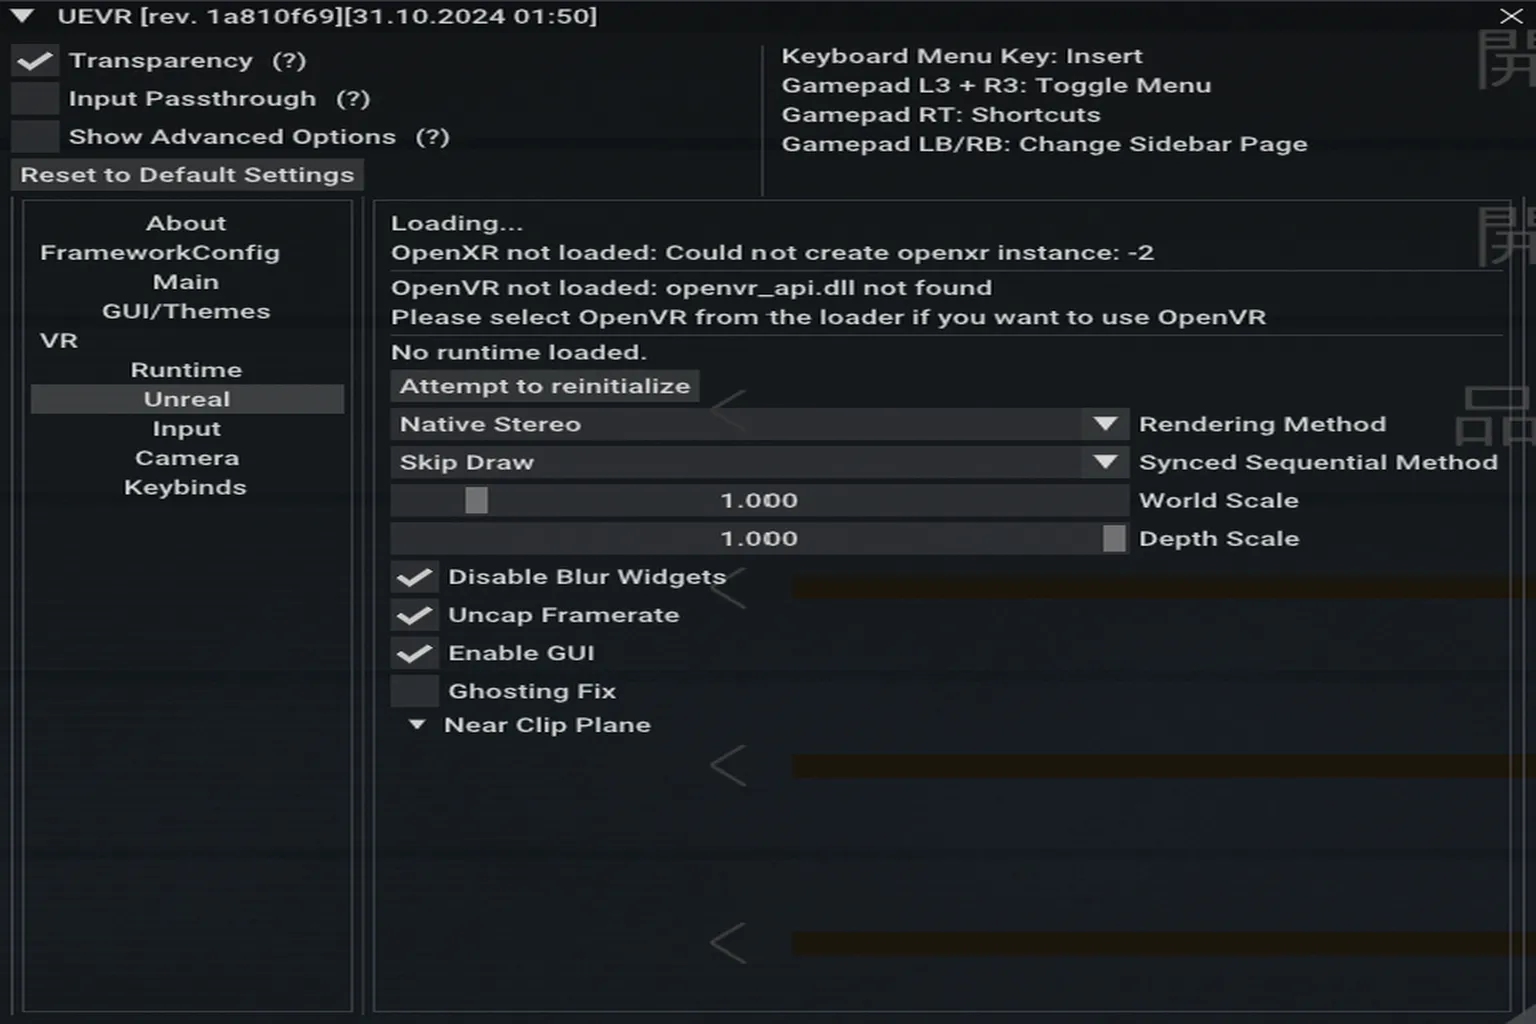Screen dimensions: 1536x1024
Task: Expand the Near Clip Plane section
Action: (x=418, y=725)
